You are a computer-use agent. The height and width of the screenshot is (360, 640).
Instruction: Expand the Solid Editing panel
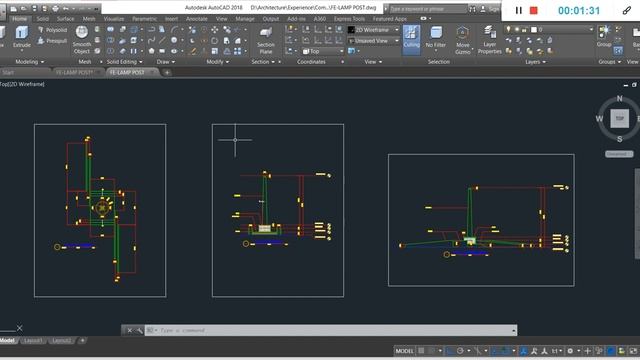coord(124,62)
